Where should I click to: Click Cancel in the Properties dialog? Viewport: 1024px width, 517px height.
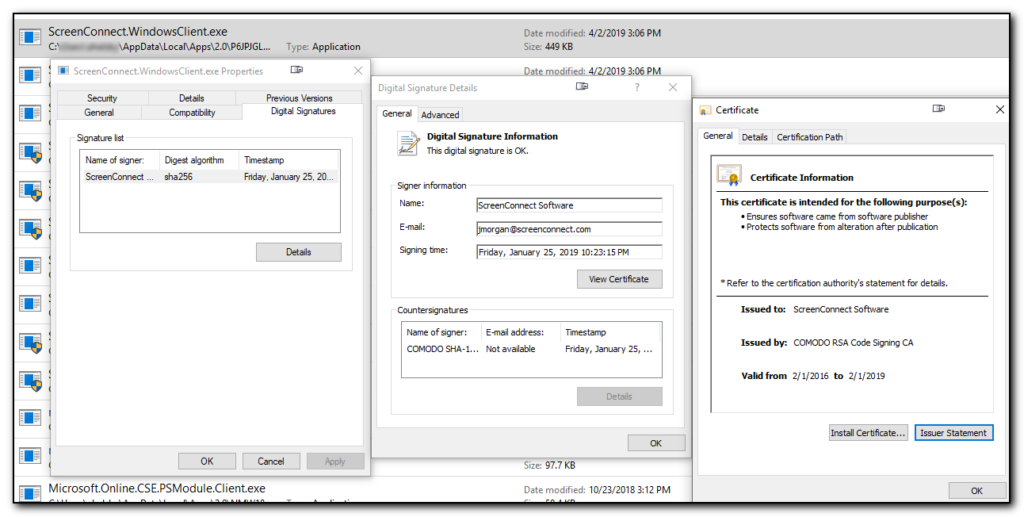point(271,461)
